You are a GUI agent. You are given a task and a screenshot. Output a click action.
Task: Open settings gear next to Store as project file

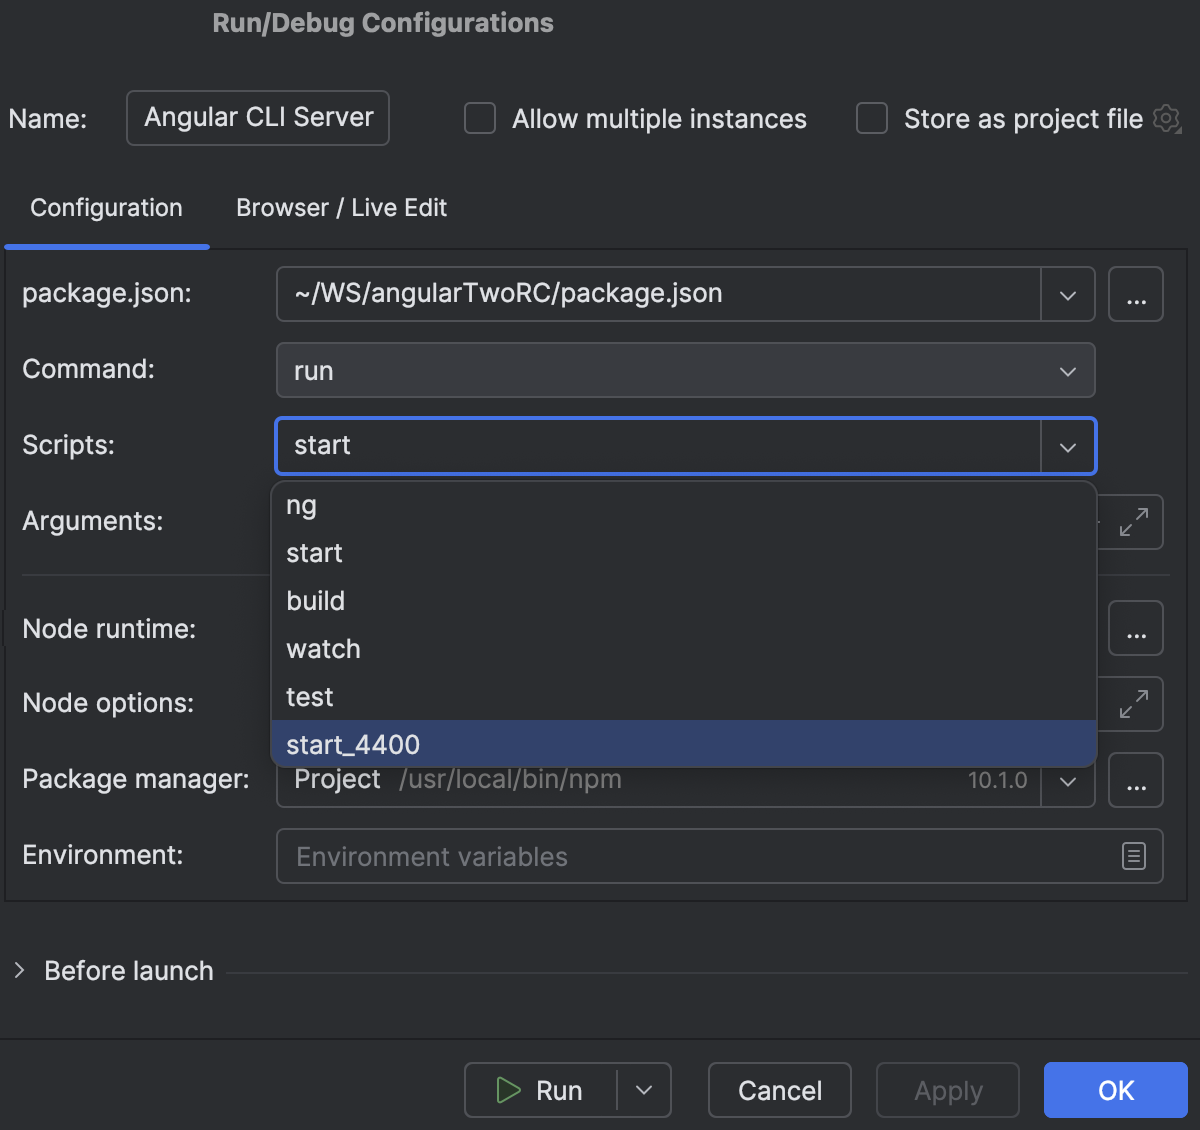pyautogui.click(x=1166, y=119)
